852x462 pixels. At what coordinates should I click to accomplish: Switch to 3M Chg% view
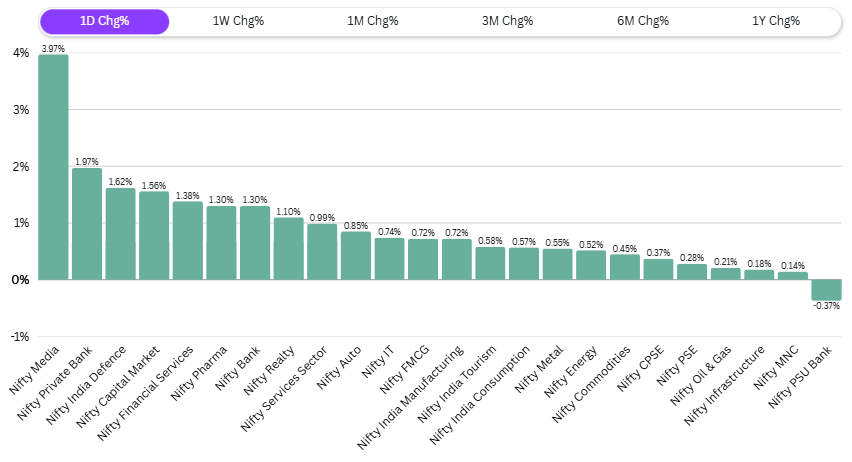click(506, 21)
